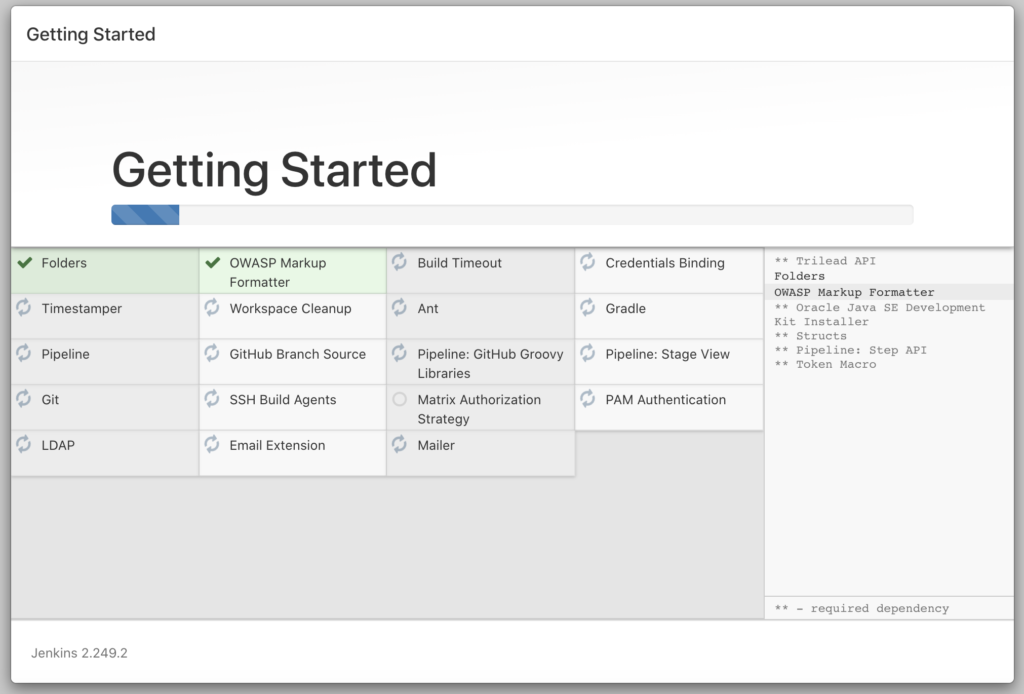Click the pending icon beside Git
Screen dimensions: 1024x694
(24, 399)
